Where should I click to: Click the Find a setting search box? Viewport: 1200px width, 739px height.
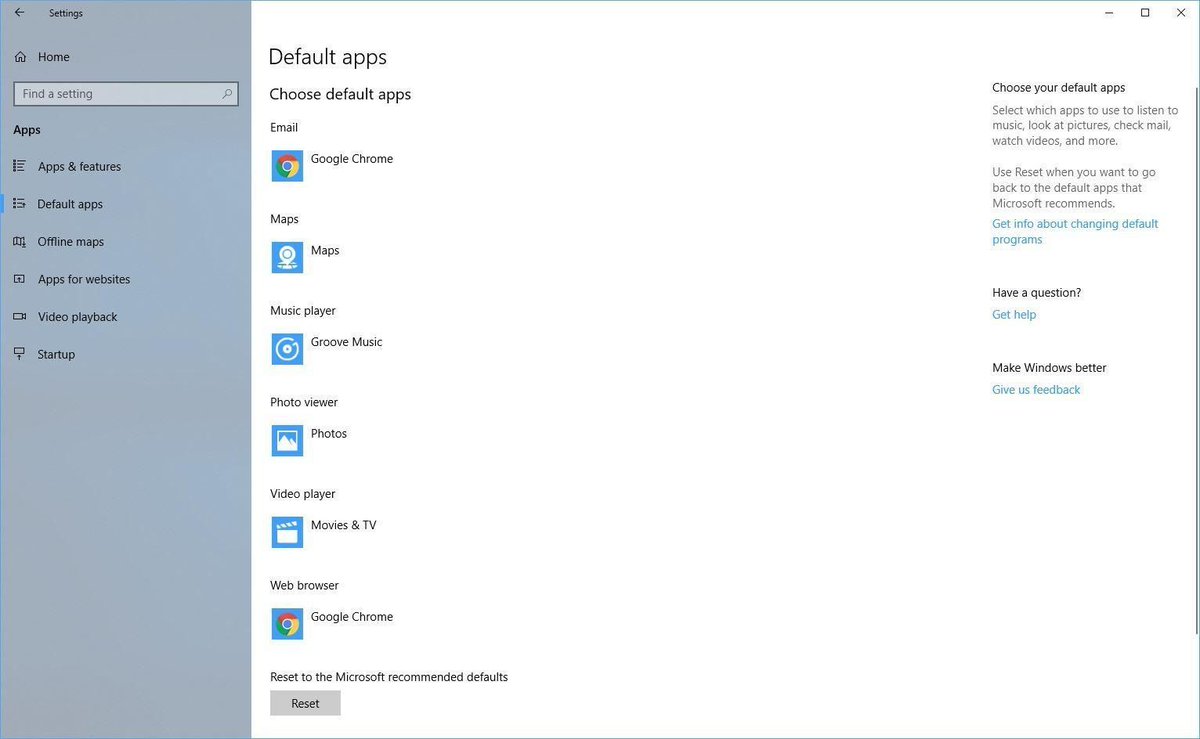pyautogui.click(x=126, y=94)
